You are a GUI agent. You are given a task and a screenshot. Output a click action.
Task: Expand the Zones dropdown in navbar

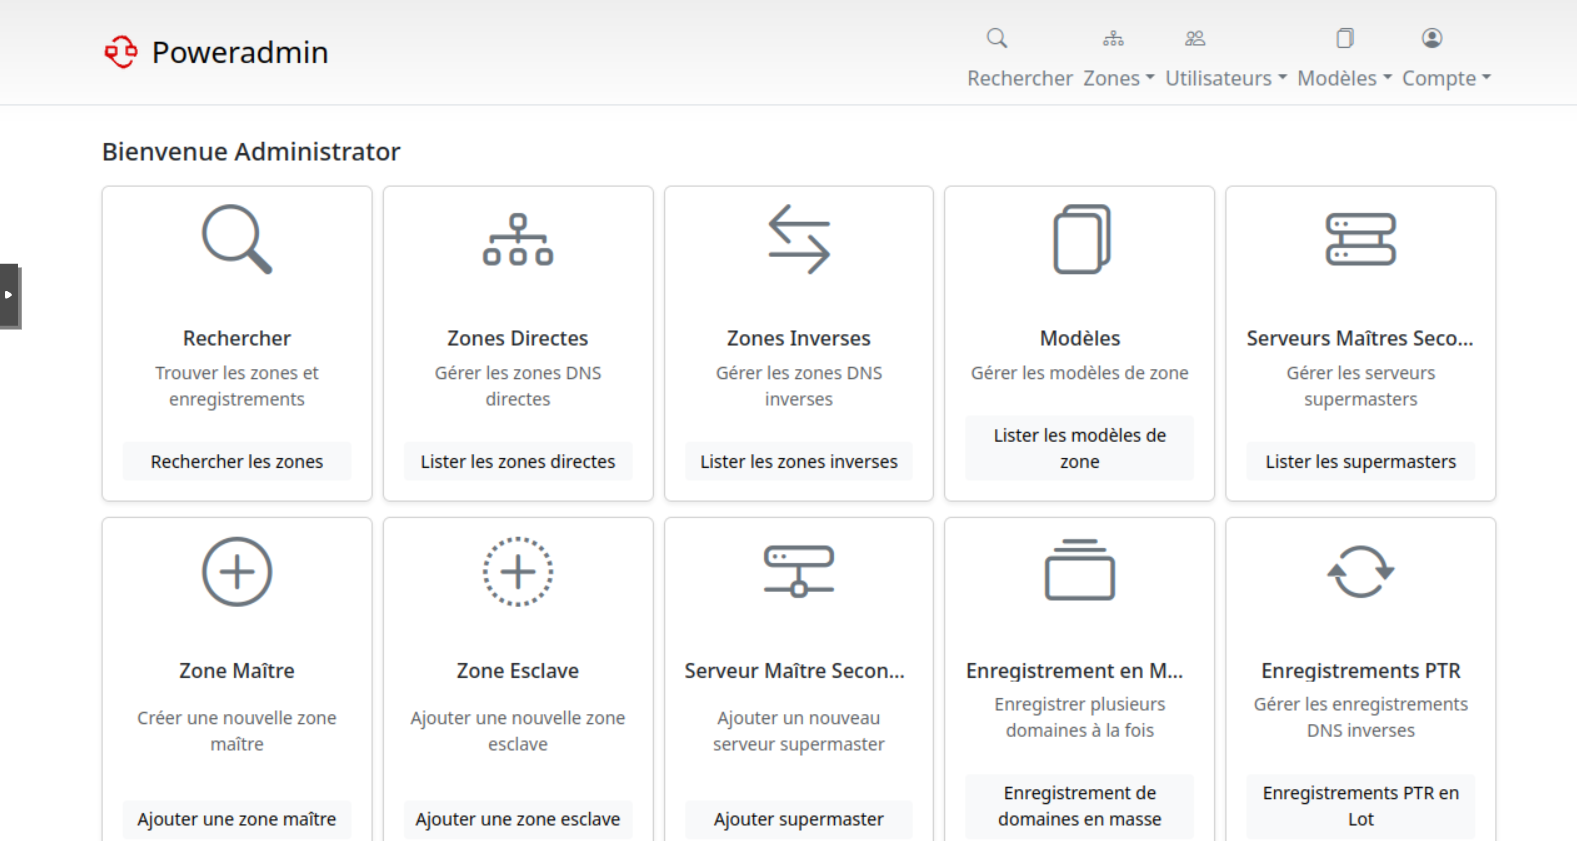coord(1118,78)
